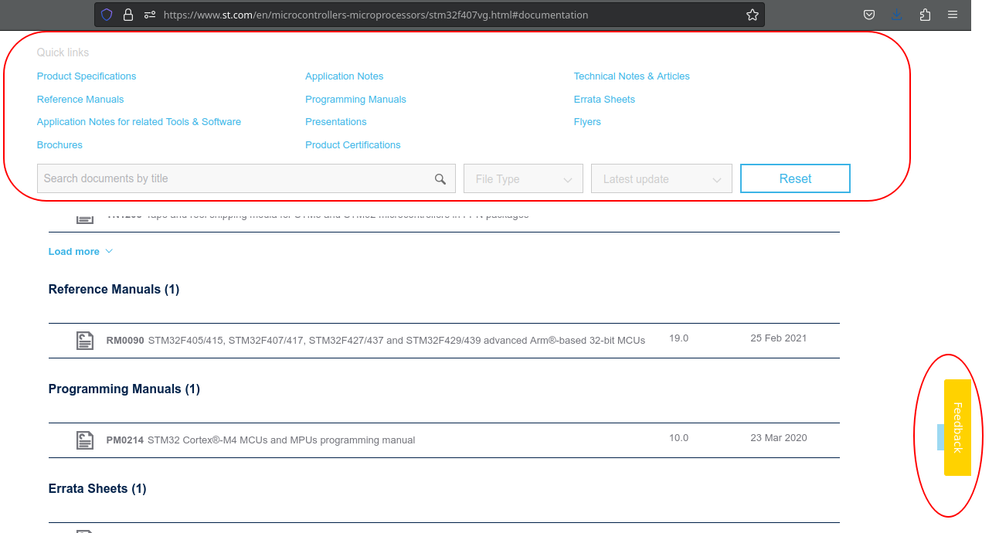
Task: Open the RM0090 reference manual title
Action: (x=376, y=341)
